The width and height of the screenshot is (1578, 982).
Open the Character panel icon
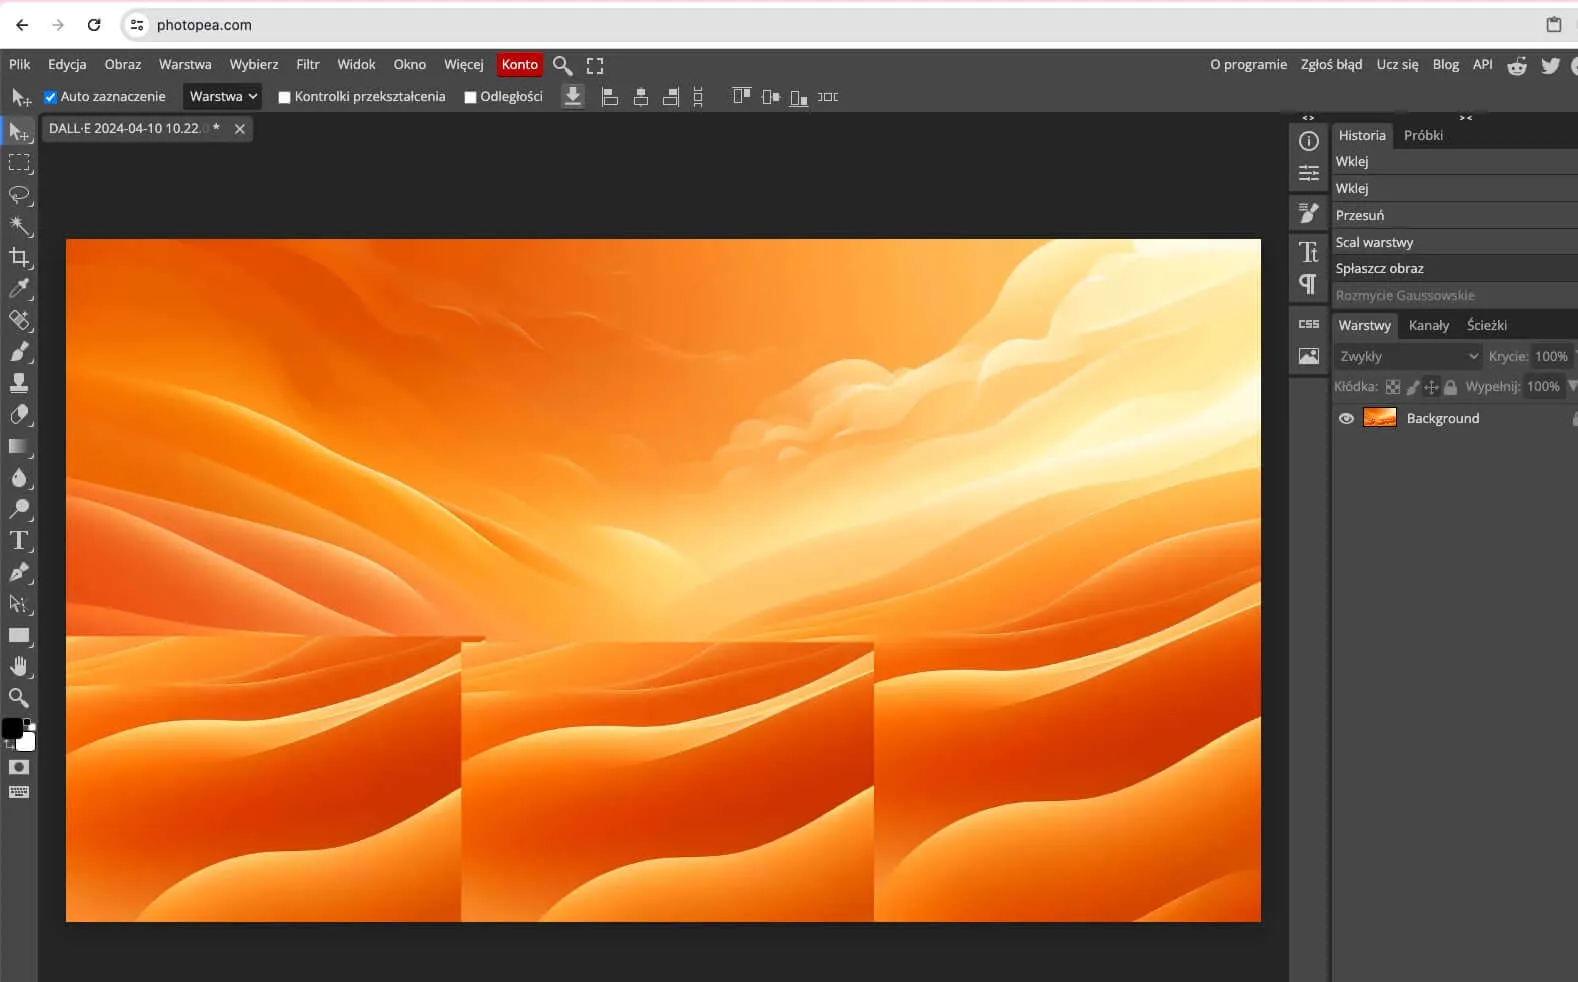(x=1308, y=251)
